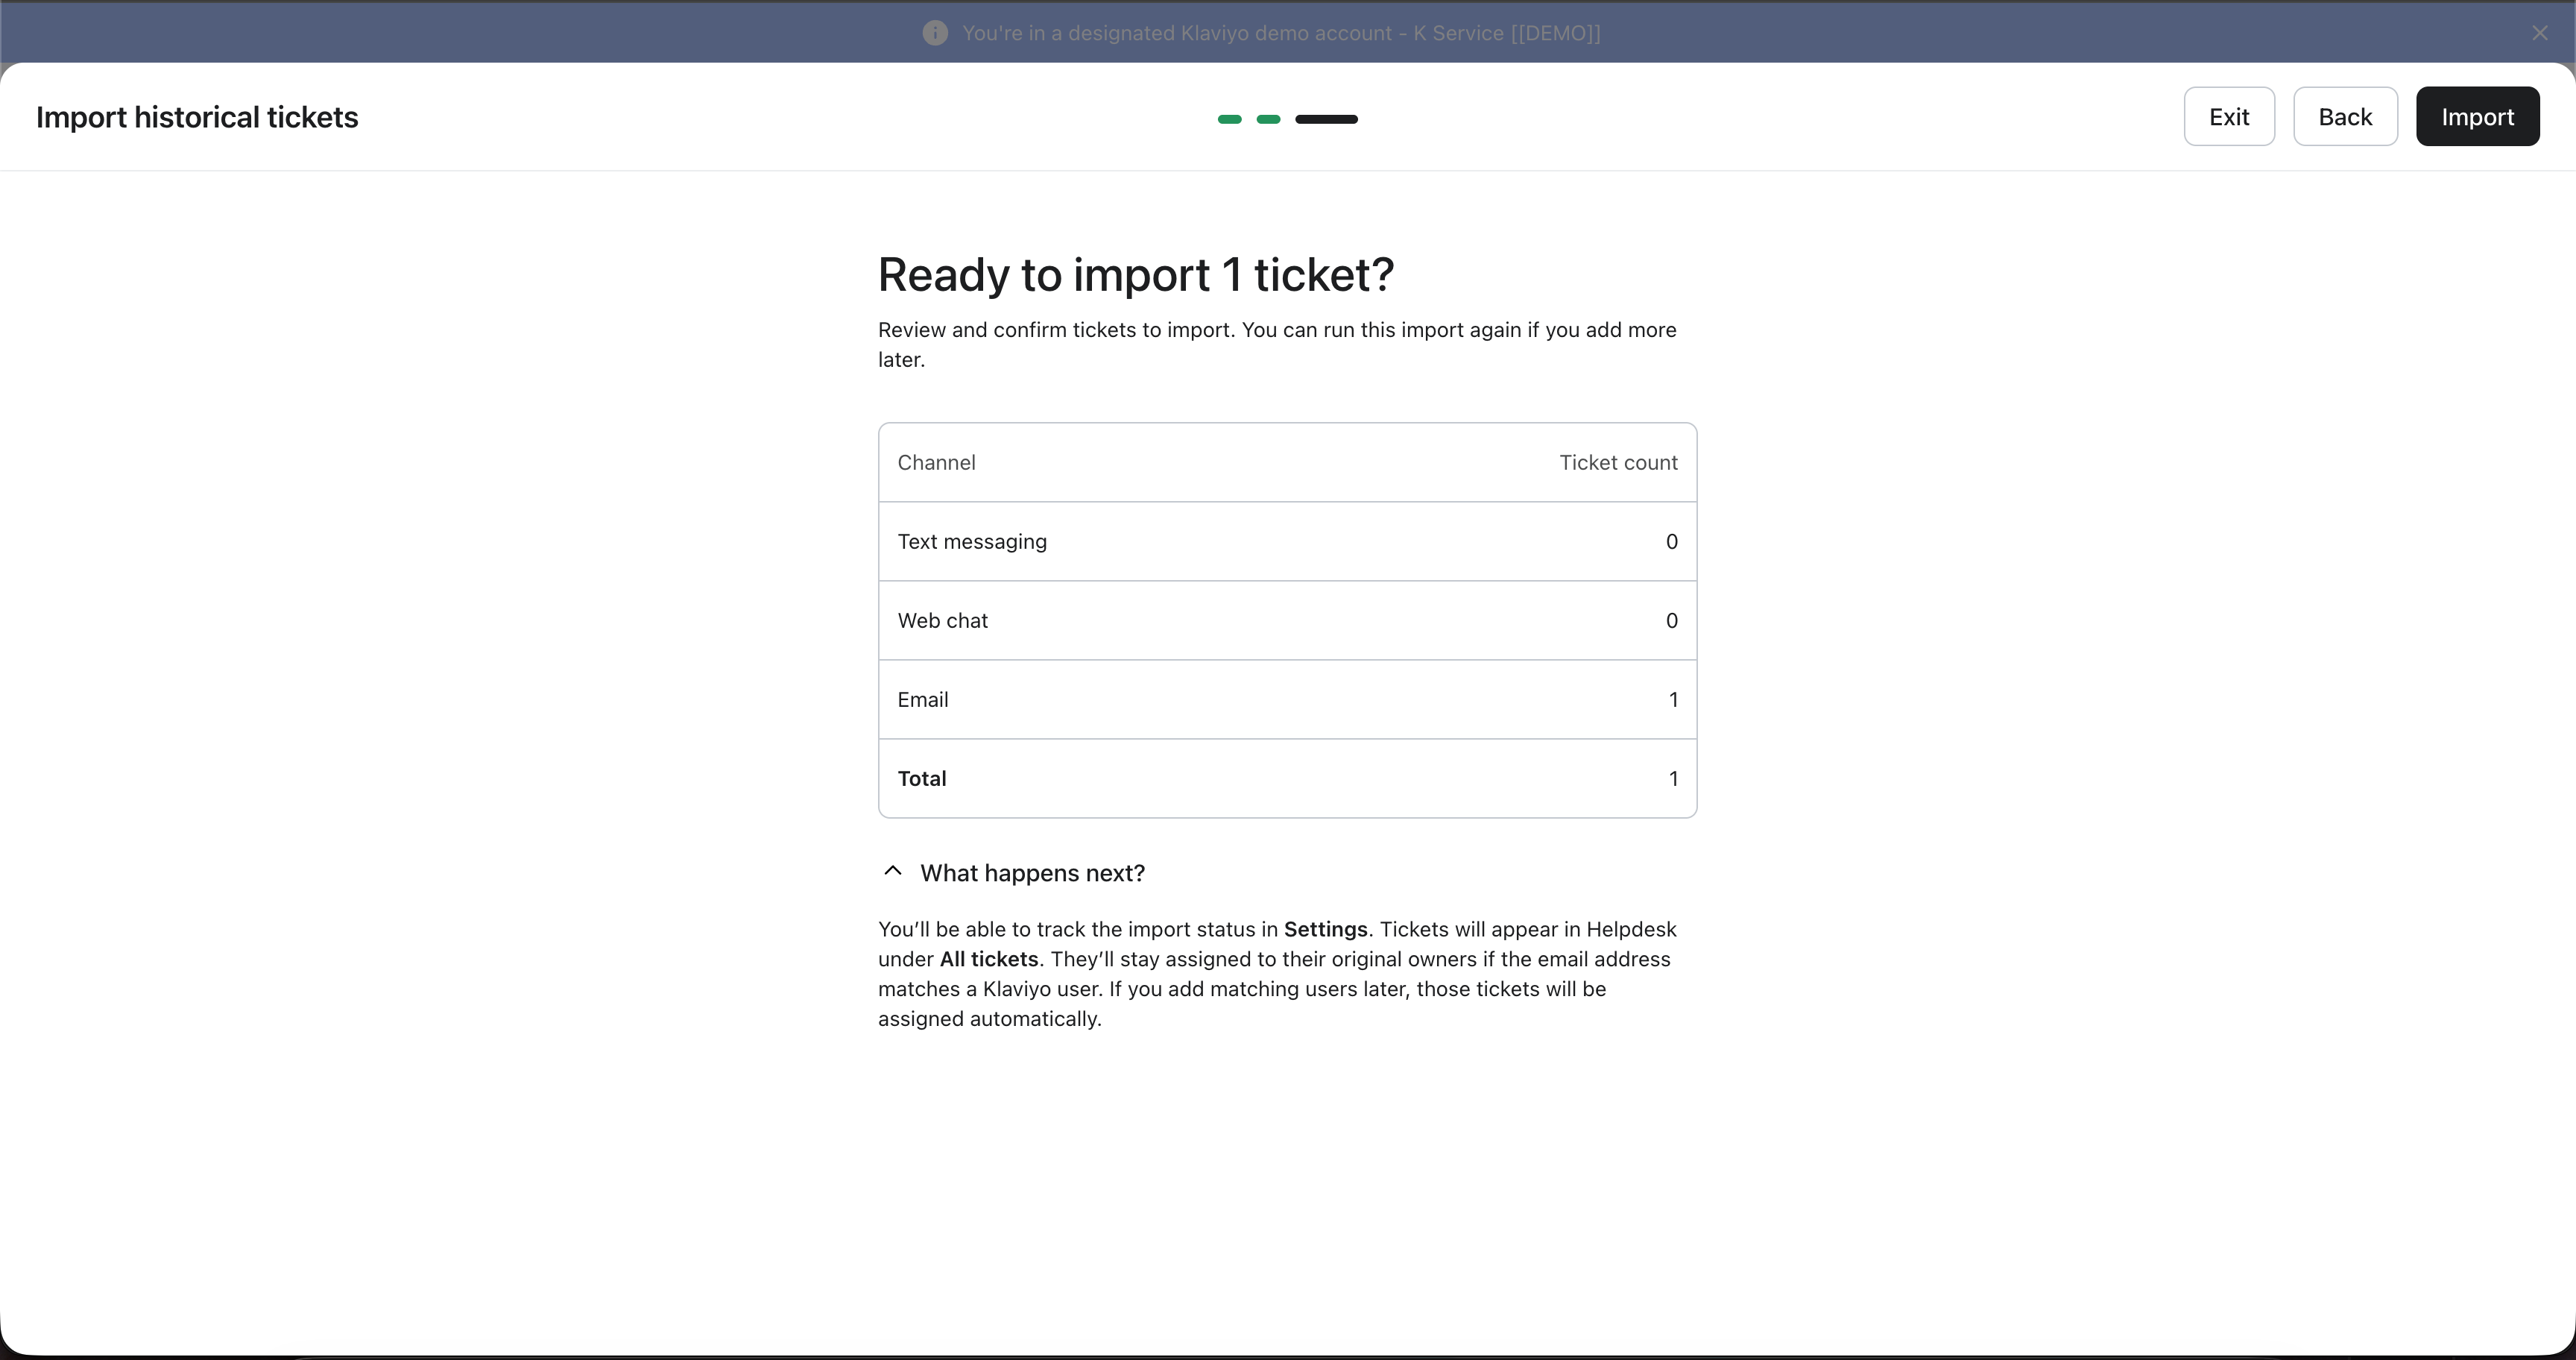Click the Import button
Viewport: 2576px width, 1360px height.
point(2477,117)
